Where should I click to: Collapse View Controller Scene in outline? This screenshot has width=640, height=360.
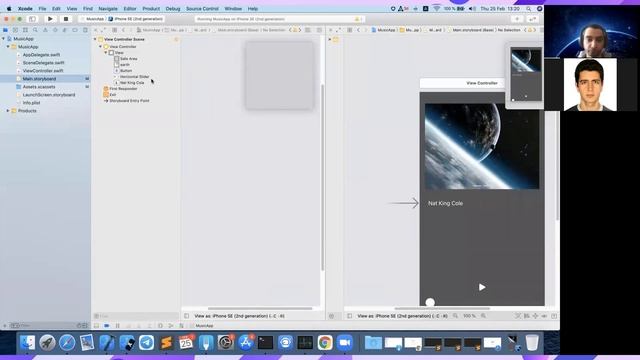[x=96, y=39]
